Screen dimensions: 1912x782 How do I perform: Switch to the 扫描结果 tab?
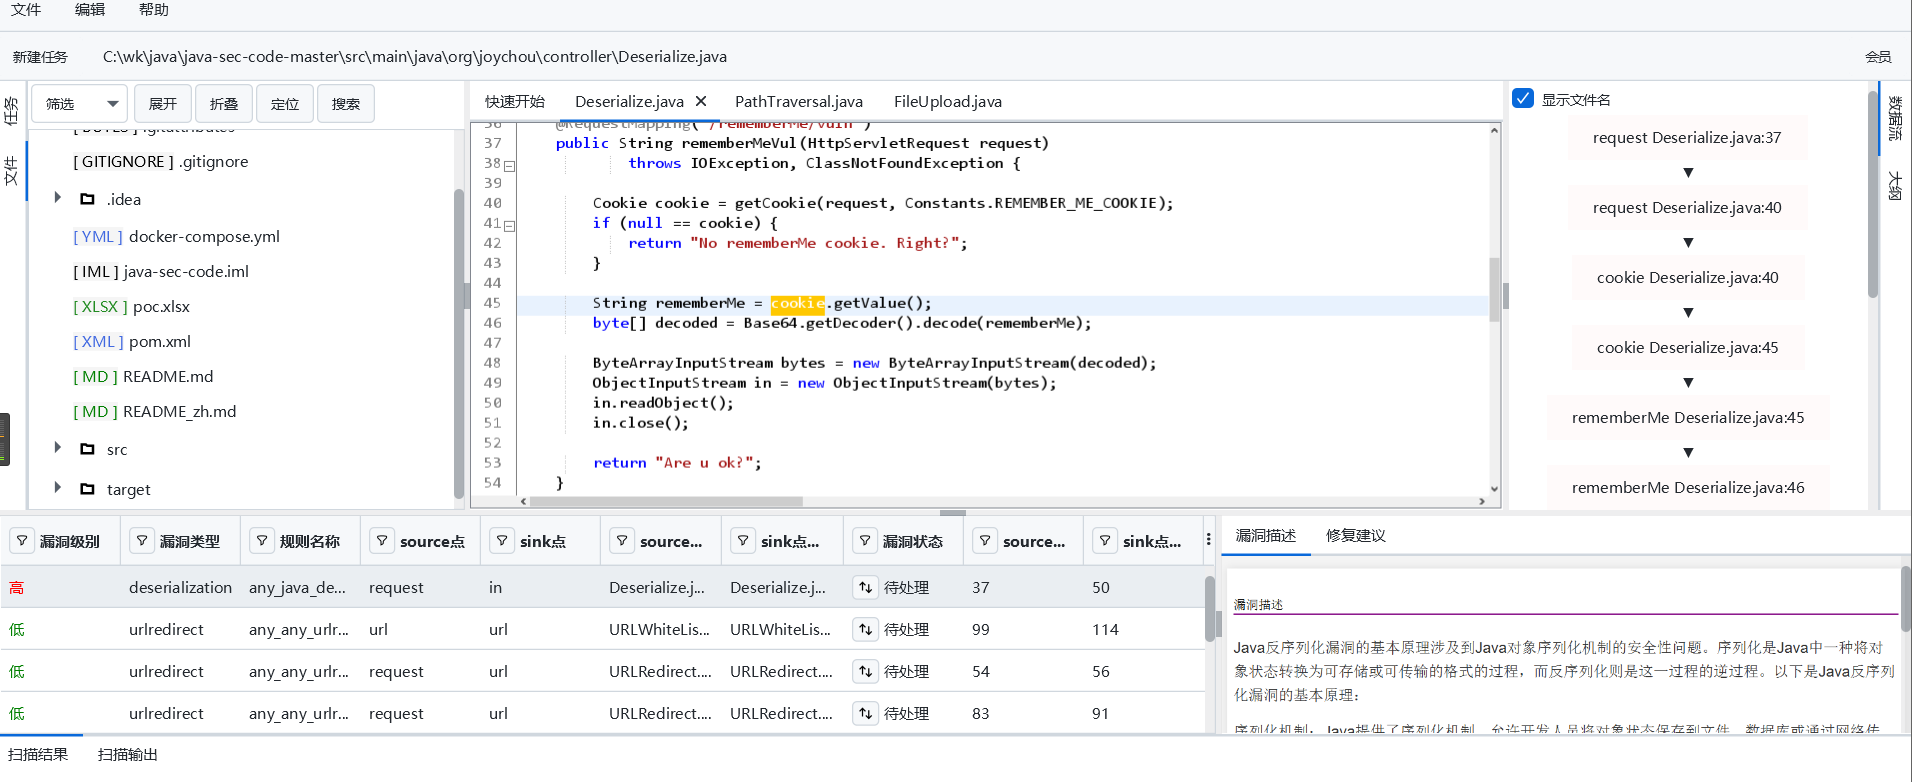pos(38,754)
